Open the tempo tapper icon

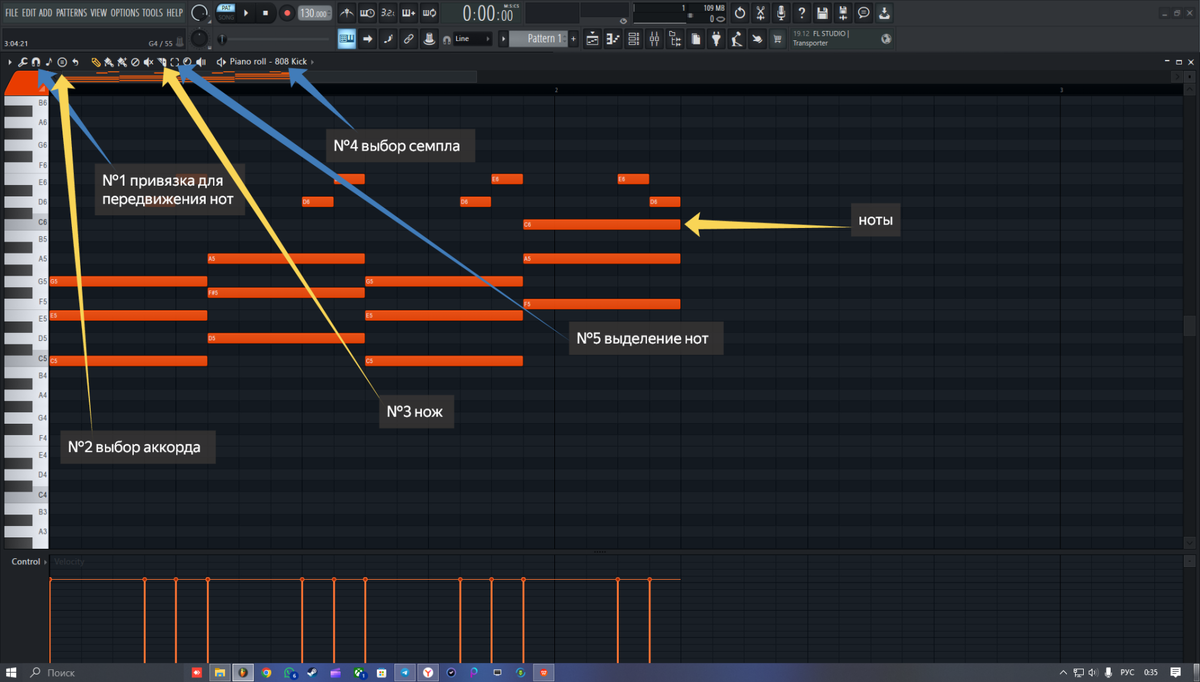point(736,38)
